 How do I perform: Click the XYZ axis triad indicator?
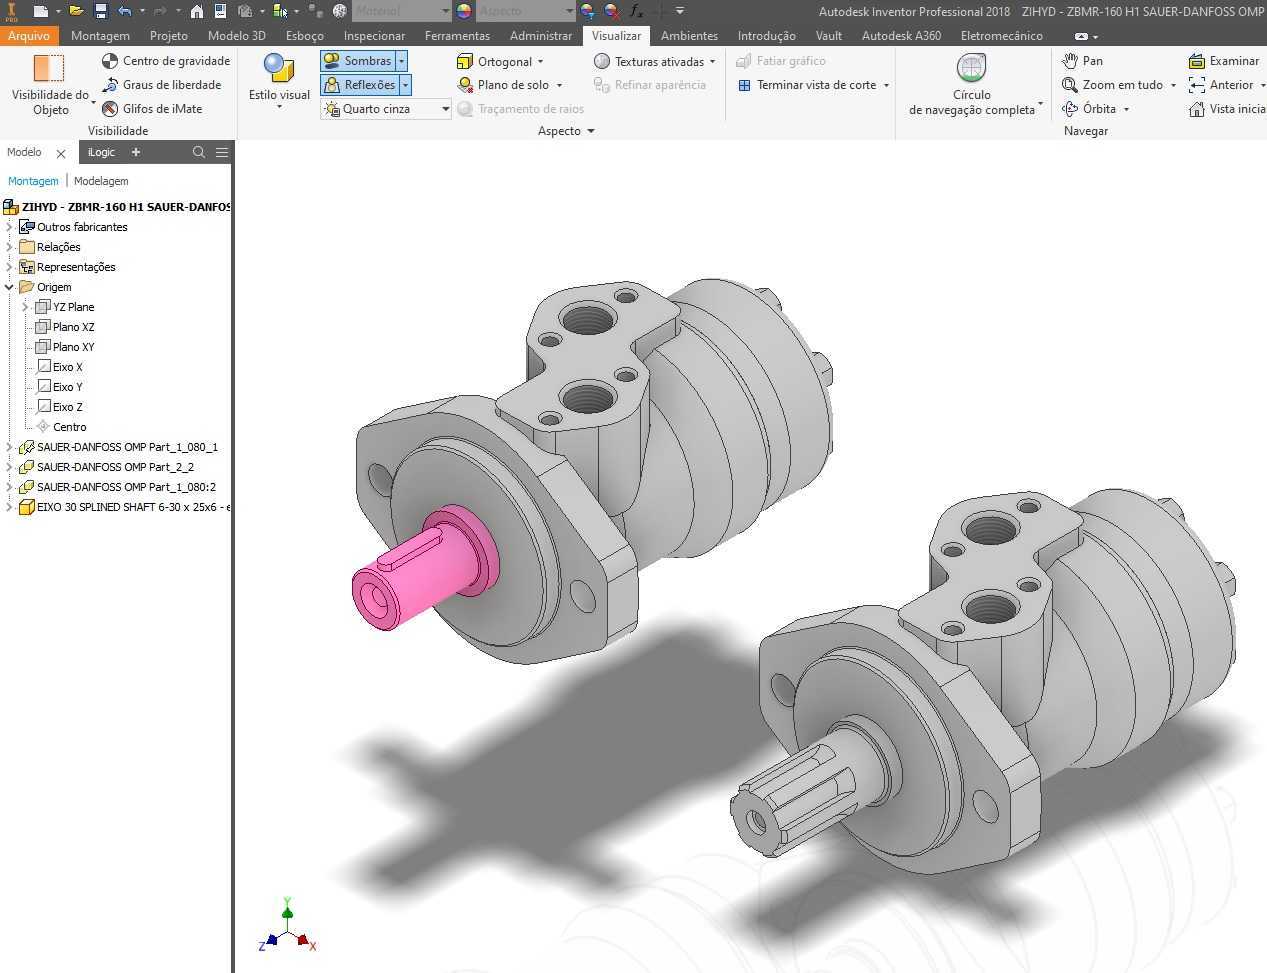[288, 926]
